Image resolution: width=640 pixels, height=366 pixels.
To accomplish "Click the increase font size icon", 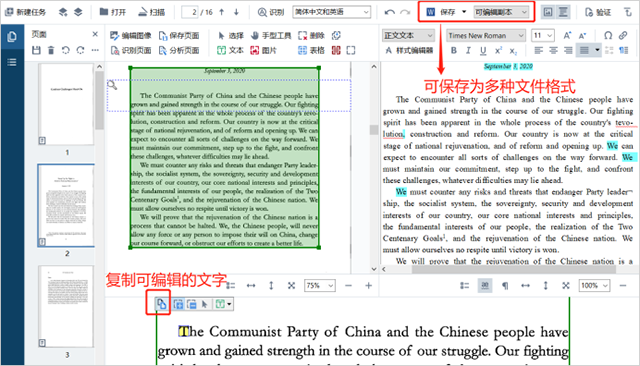I will click(567, 35).
